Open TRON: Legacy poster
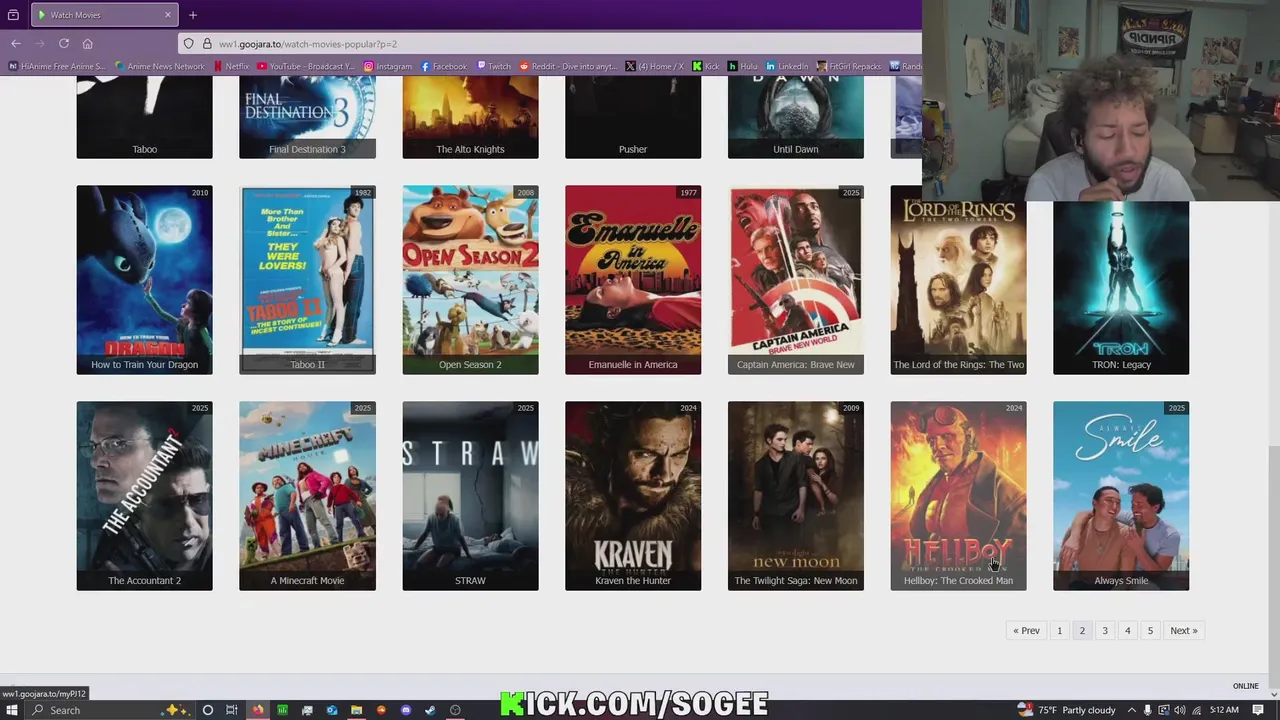The width and height of the screenshot is (1280, 720). click(x=1121, y=288)
